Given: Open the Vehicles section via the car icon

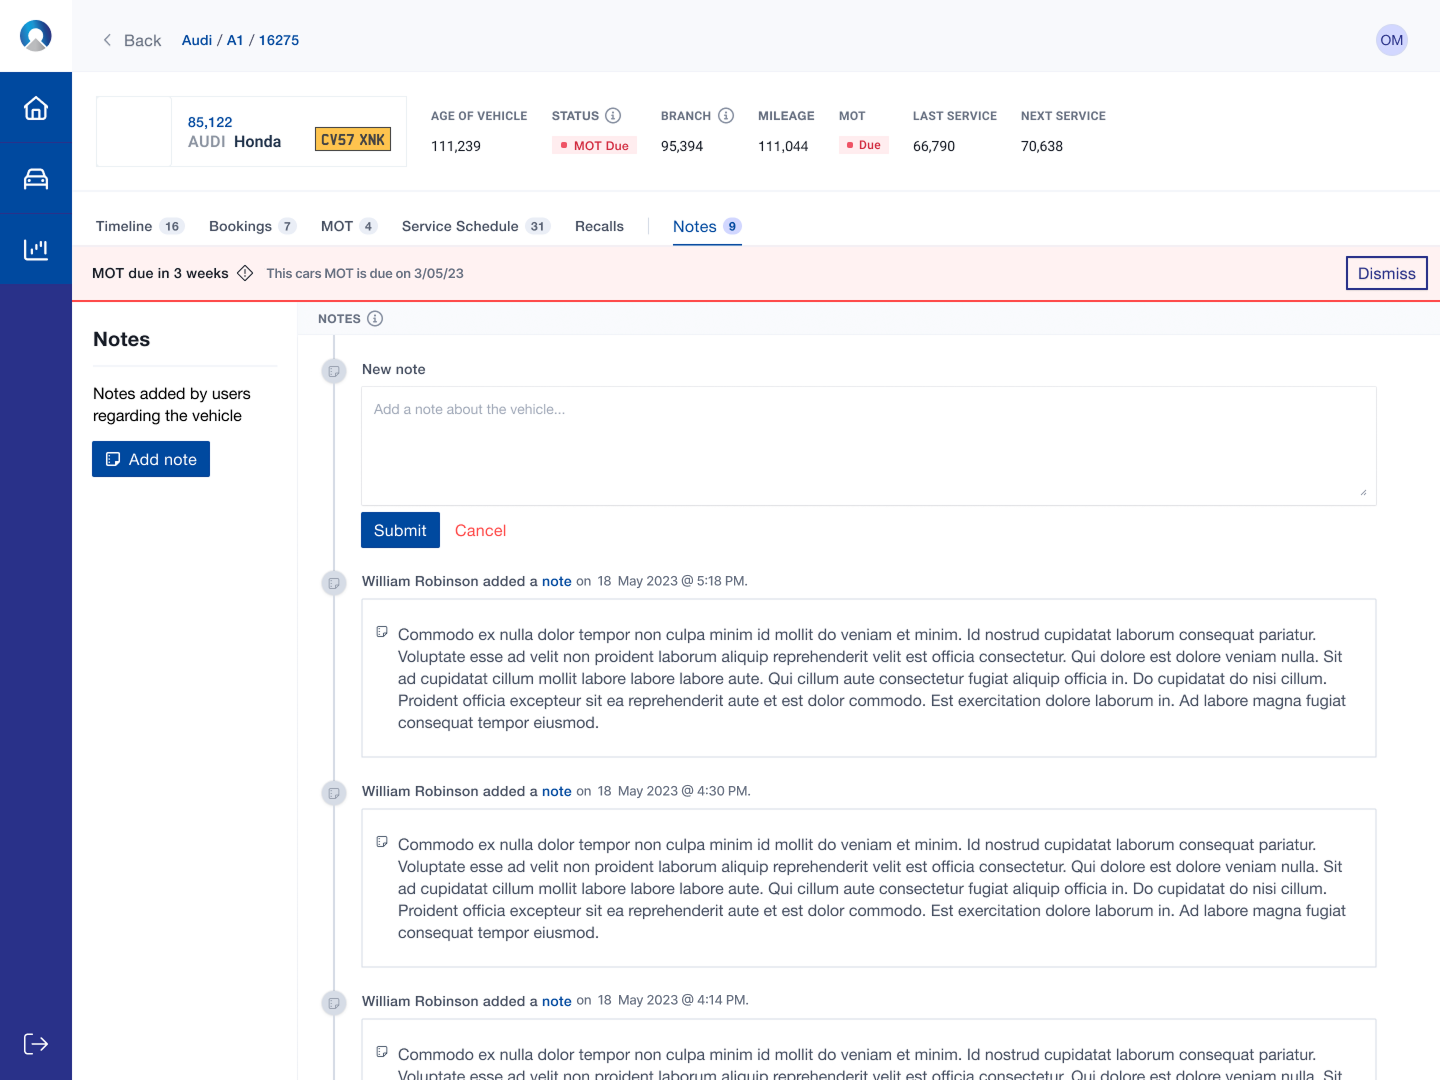Looking at the screenshot, I should tap(36, 178).
